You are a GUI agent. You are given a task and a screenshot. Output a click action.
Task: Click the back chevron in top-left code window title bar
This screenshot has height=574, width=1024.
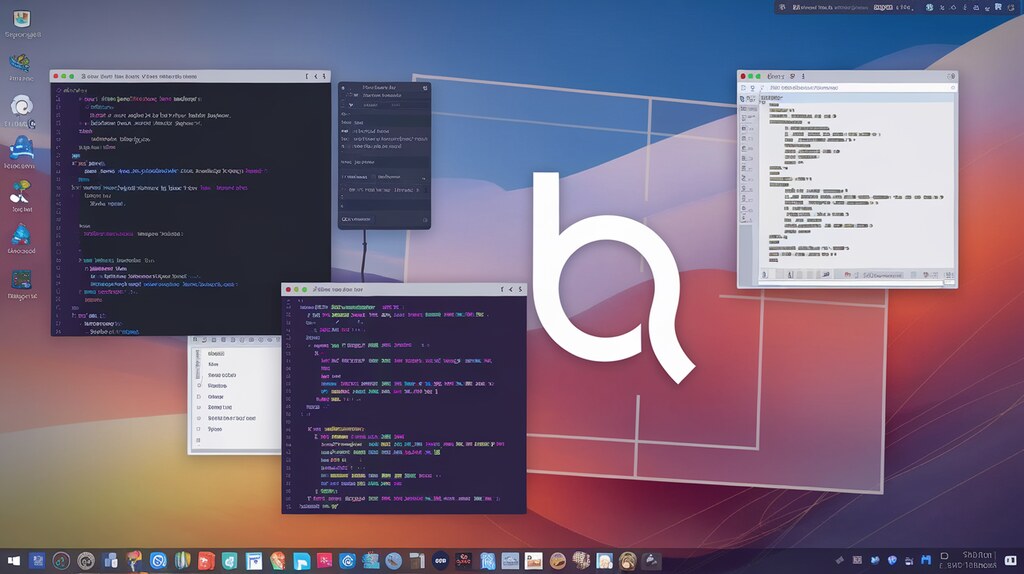(316, 76)
